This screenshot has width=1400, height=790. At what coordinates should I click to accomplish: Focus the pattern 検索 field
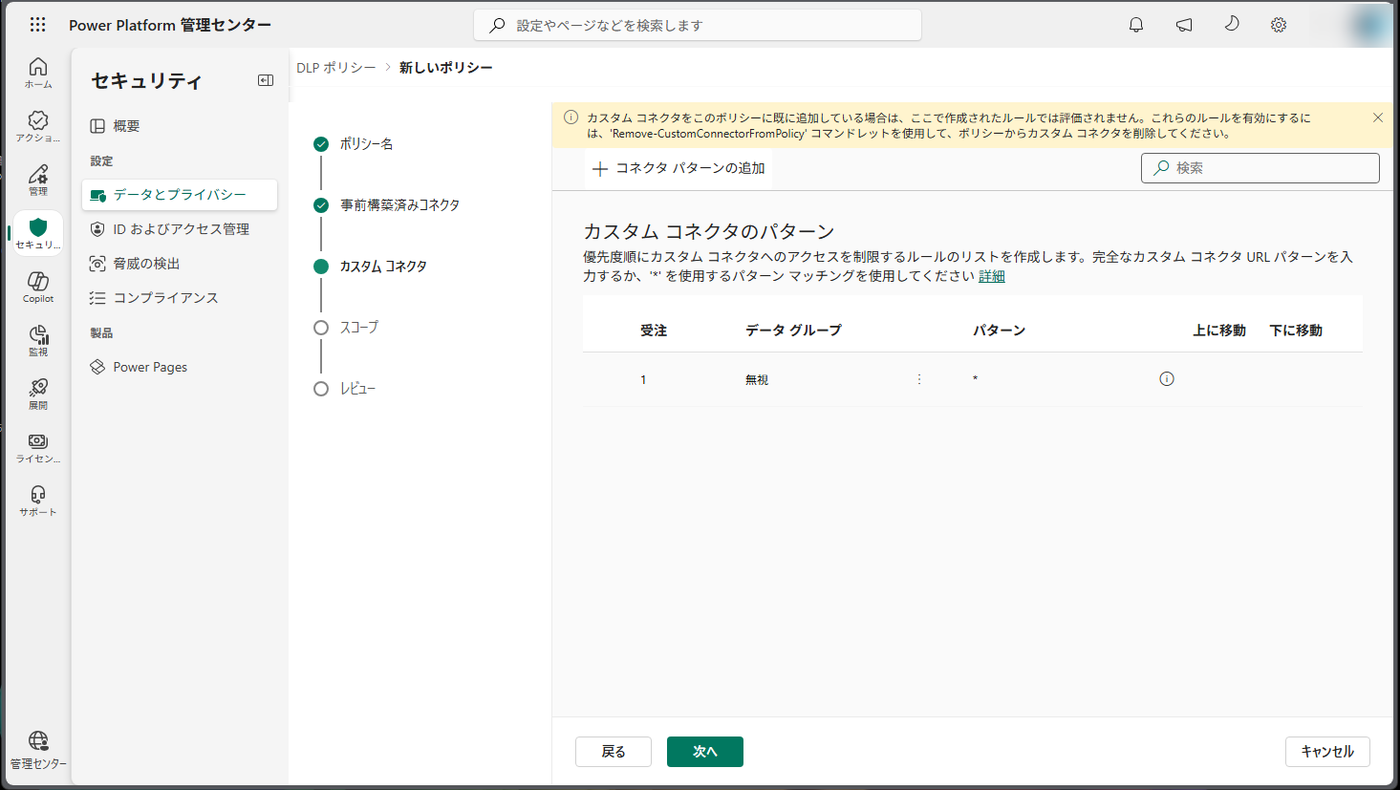coord(1260,168)
